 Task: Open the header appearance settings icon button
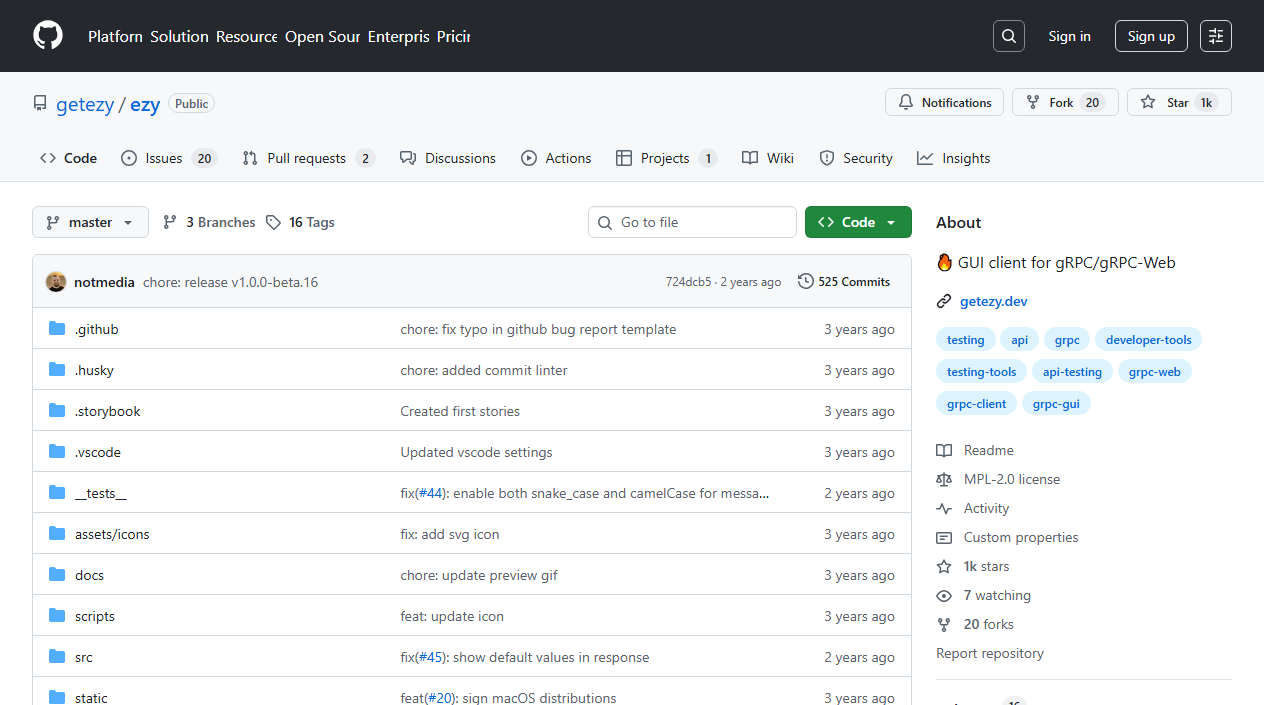[1216, 36]
